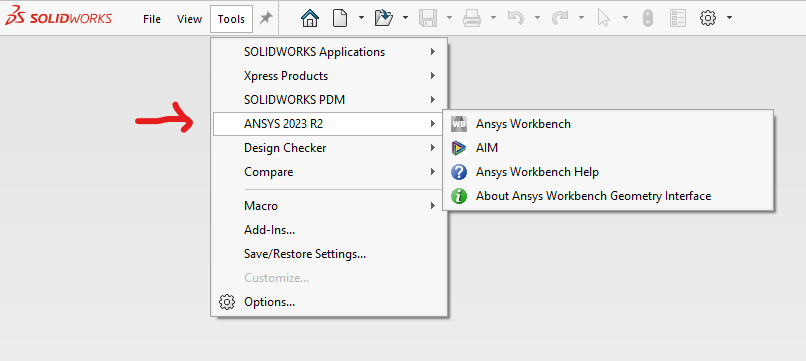Click the green info icon
This screenshot has height=361, width=806.
(459, 196)
